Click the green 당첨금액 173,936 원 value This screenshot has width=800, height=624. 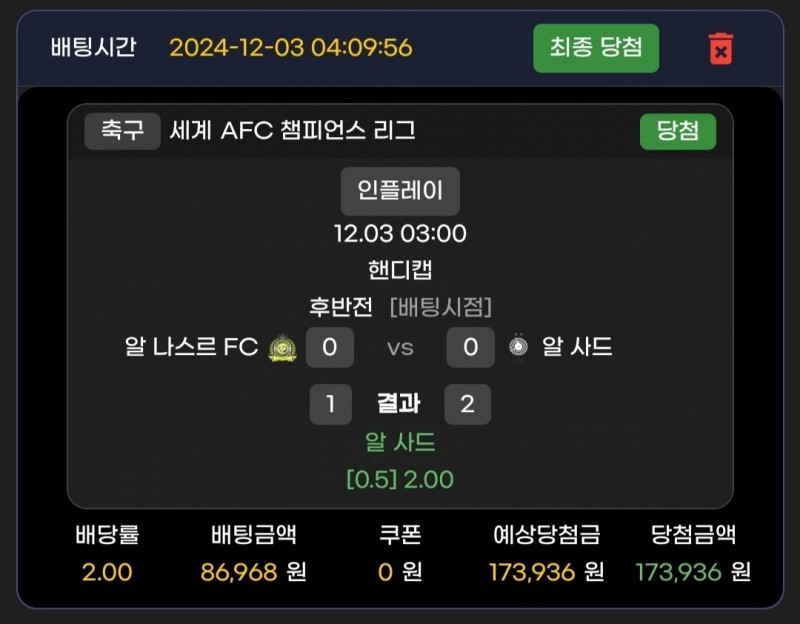click(692, 572)
